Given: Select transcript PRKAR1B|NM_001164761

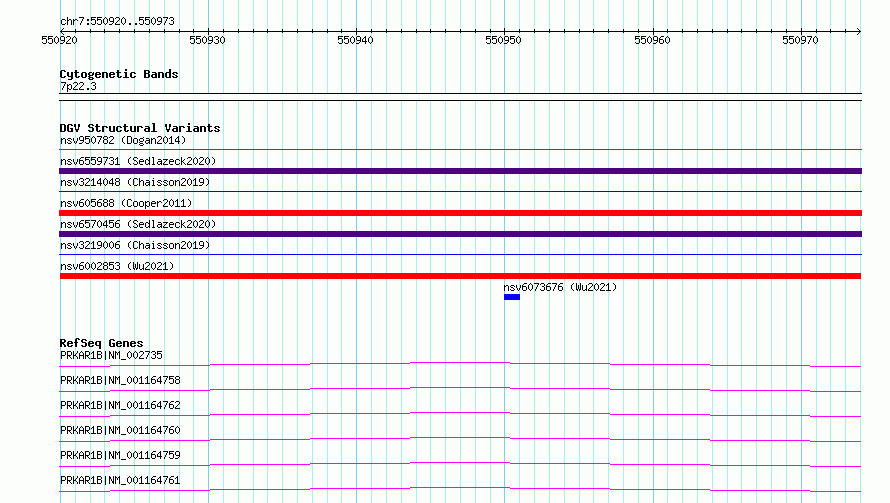Looking at the screenshot, I should (120, 480).
